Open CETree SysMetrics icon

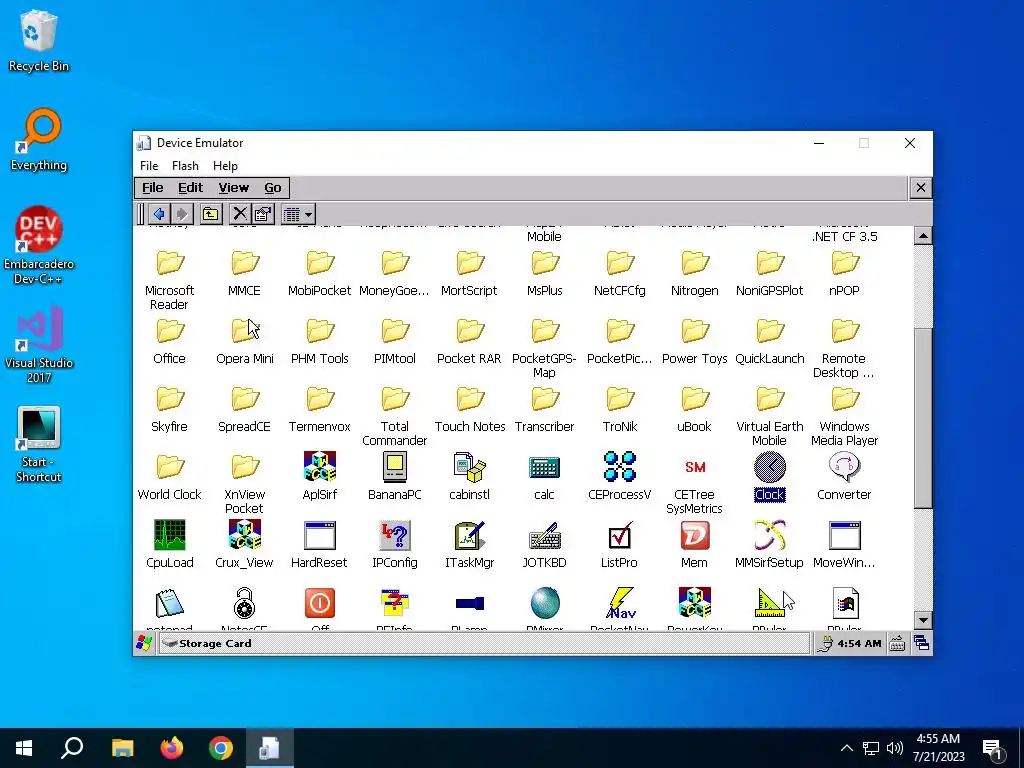pyautogui.click(x=694, y=467)
